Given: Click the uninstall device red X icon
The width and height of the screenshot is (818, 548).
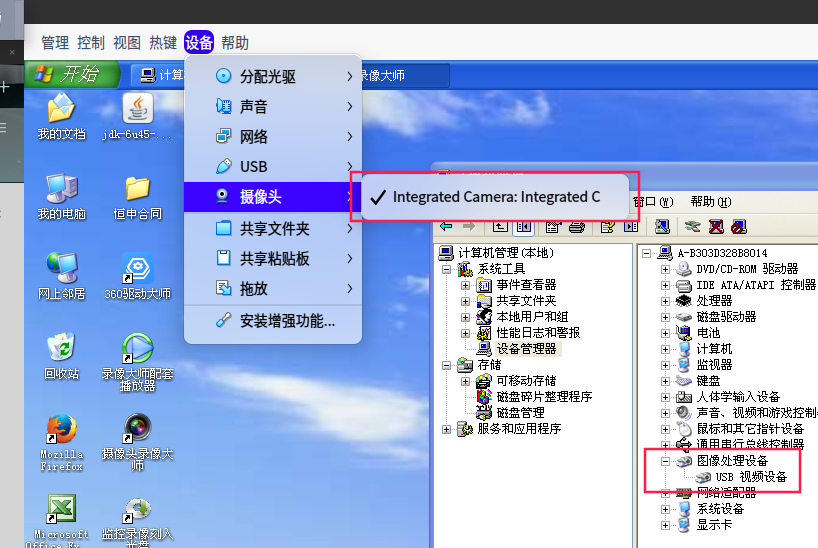Looking at the screenshot, I should click(716, 227).
